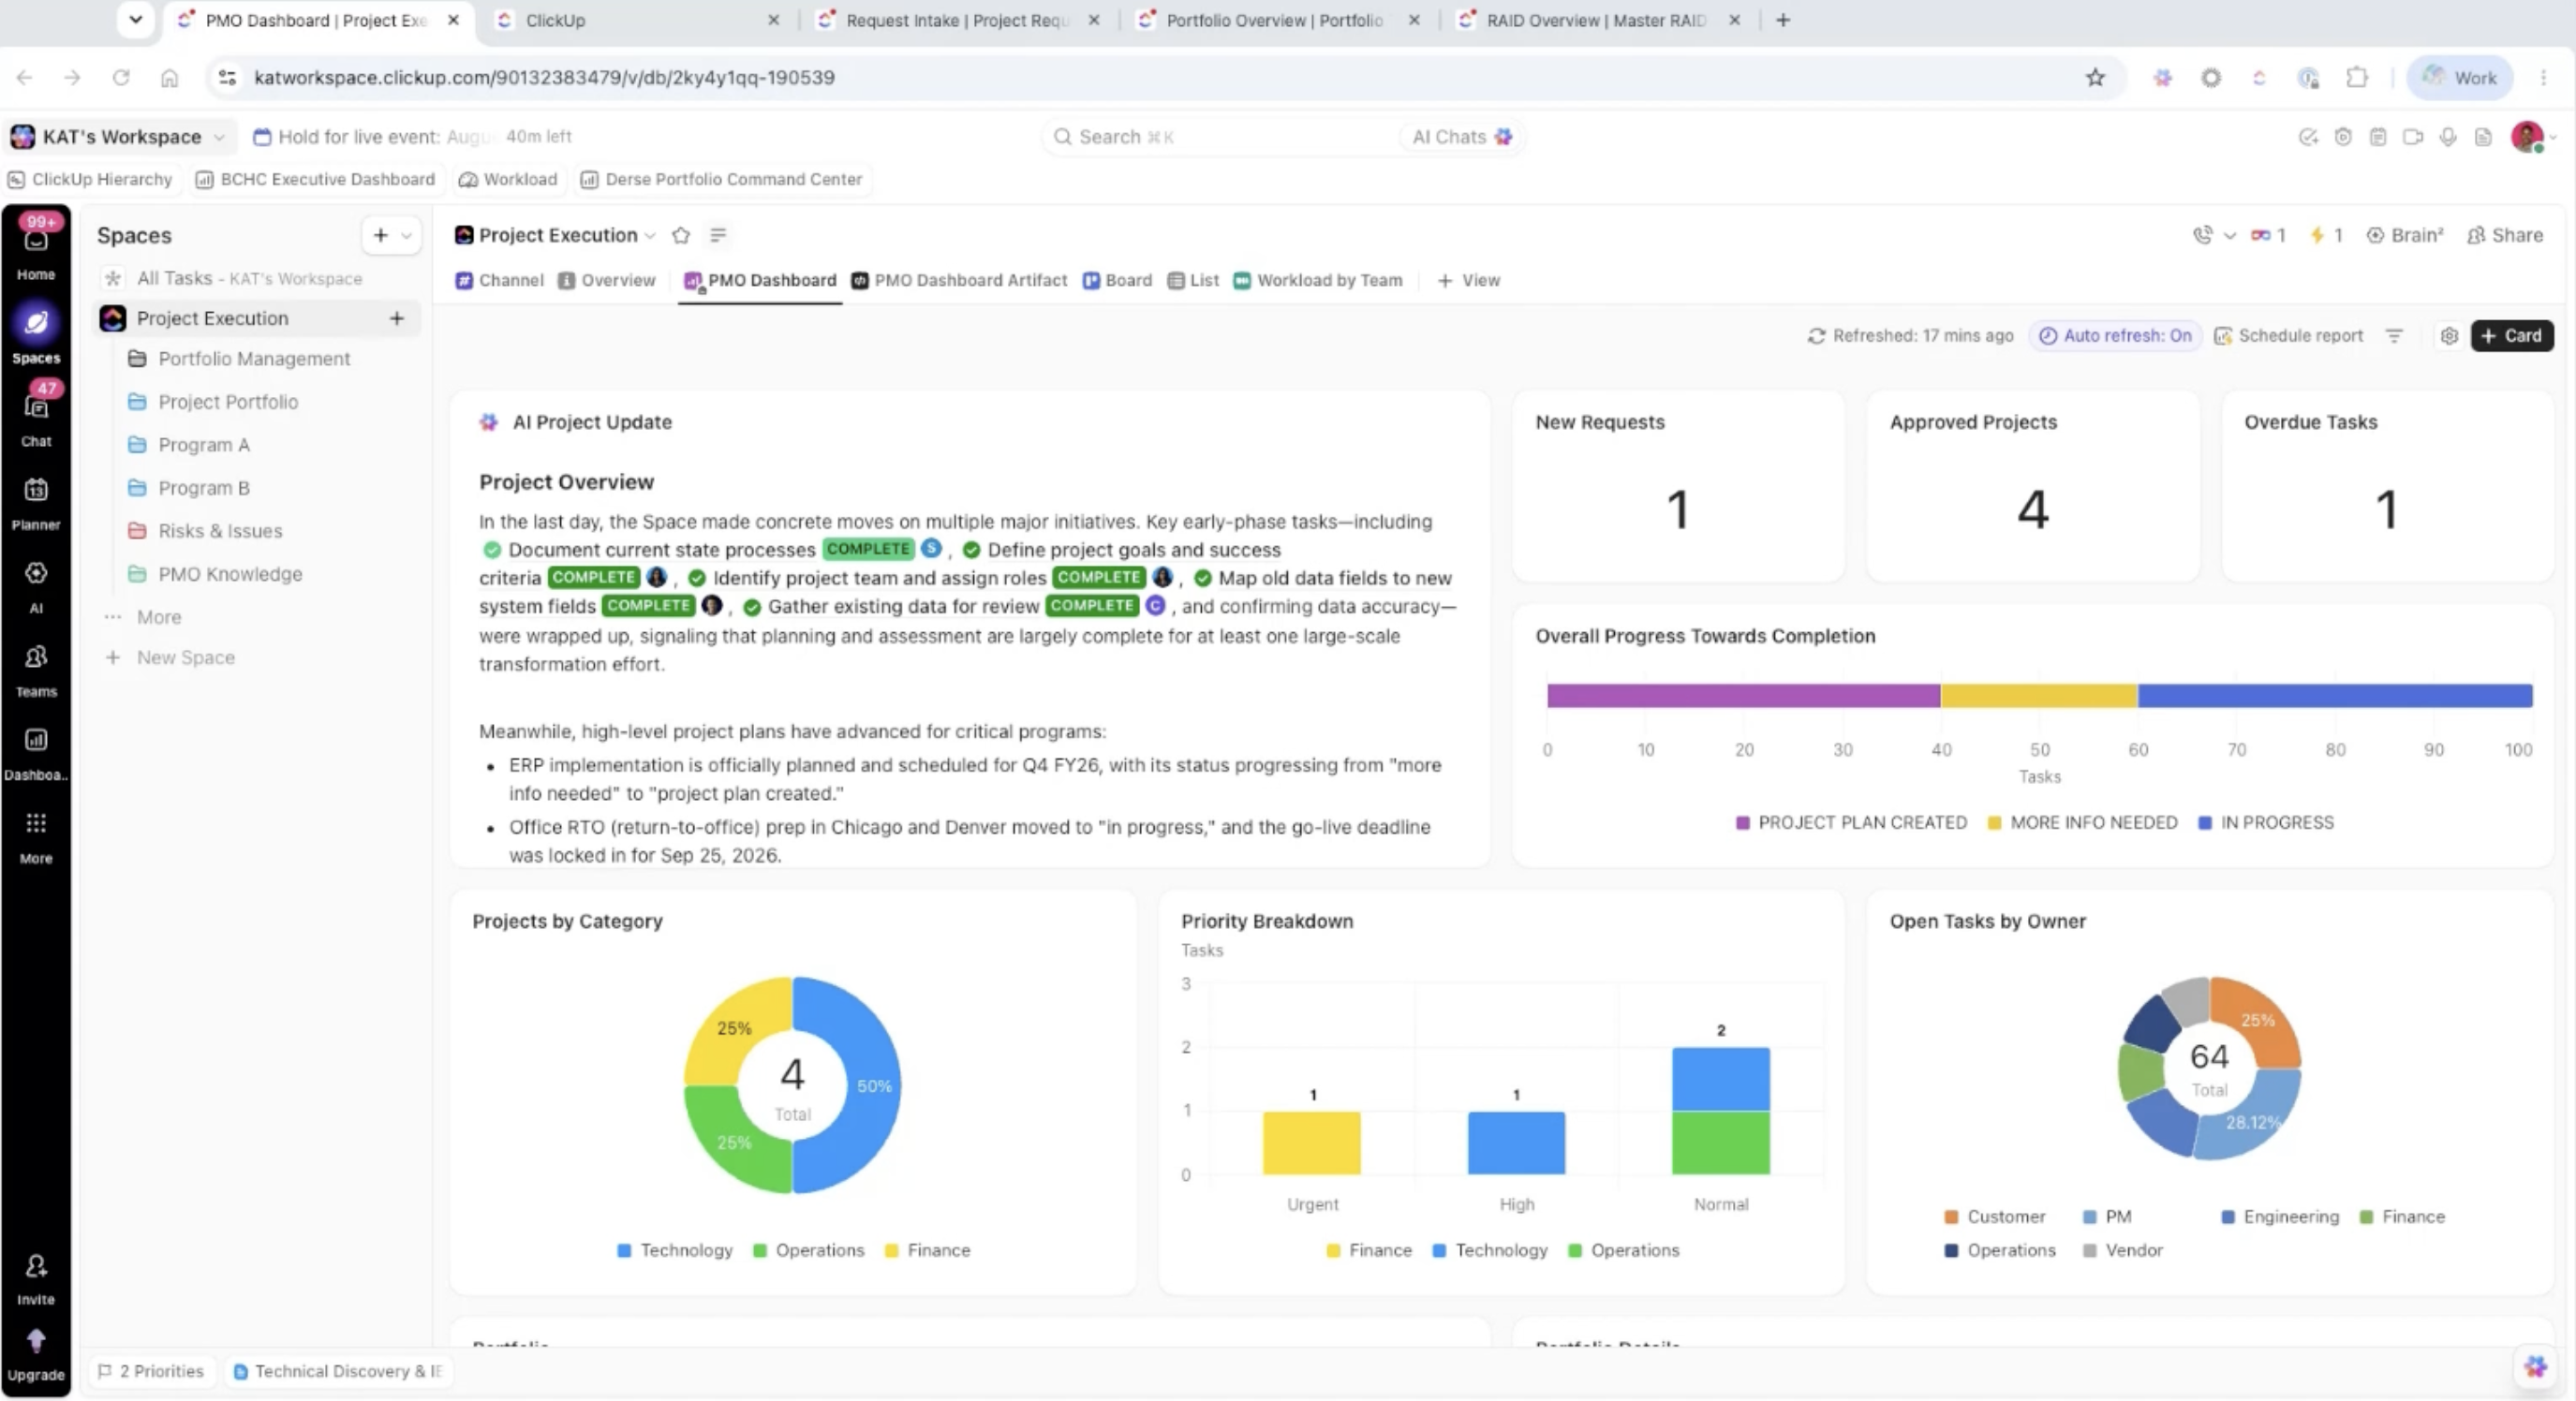Favorite Project Execution with the star icon

(x=681, y=235)
